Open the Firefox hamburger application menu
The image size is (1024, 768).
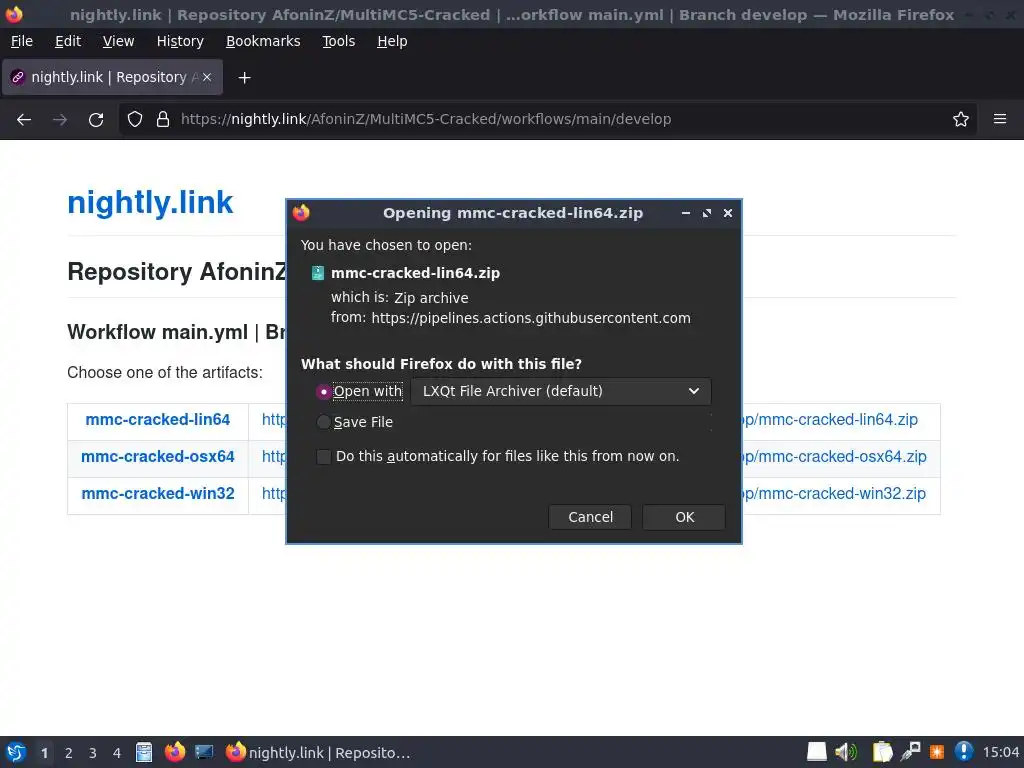tap(1000, 119)
